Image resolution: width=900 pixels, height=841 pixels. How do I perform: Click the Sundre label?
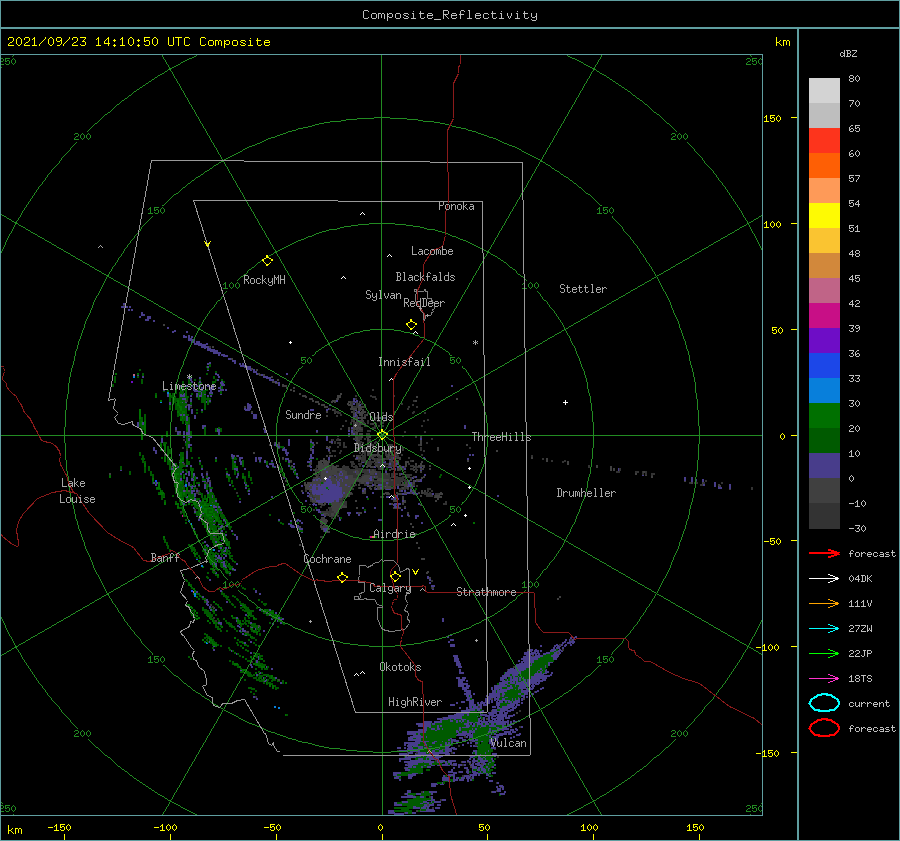pyautogui.click(x=303, y=414)
